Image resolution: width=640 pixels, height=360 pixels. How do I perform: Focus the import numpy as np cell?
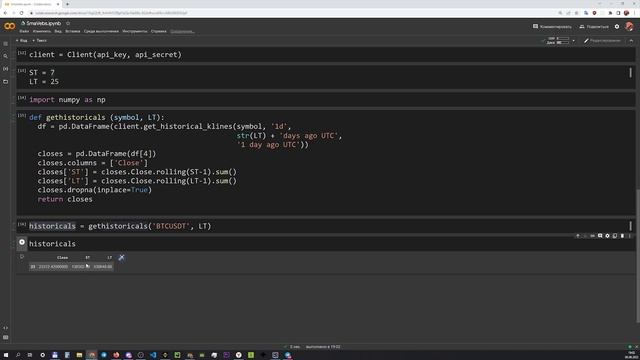click(x=325, y=100)
